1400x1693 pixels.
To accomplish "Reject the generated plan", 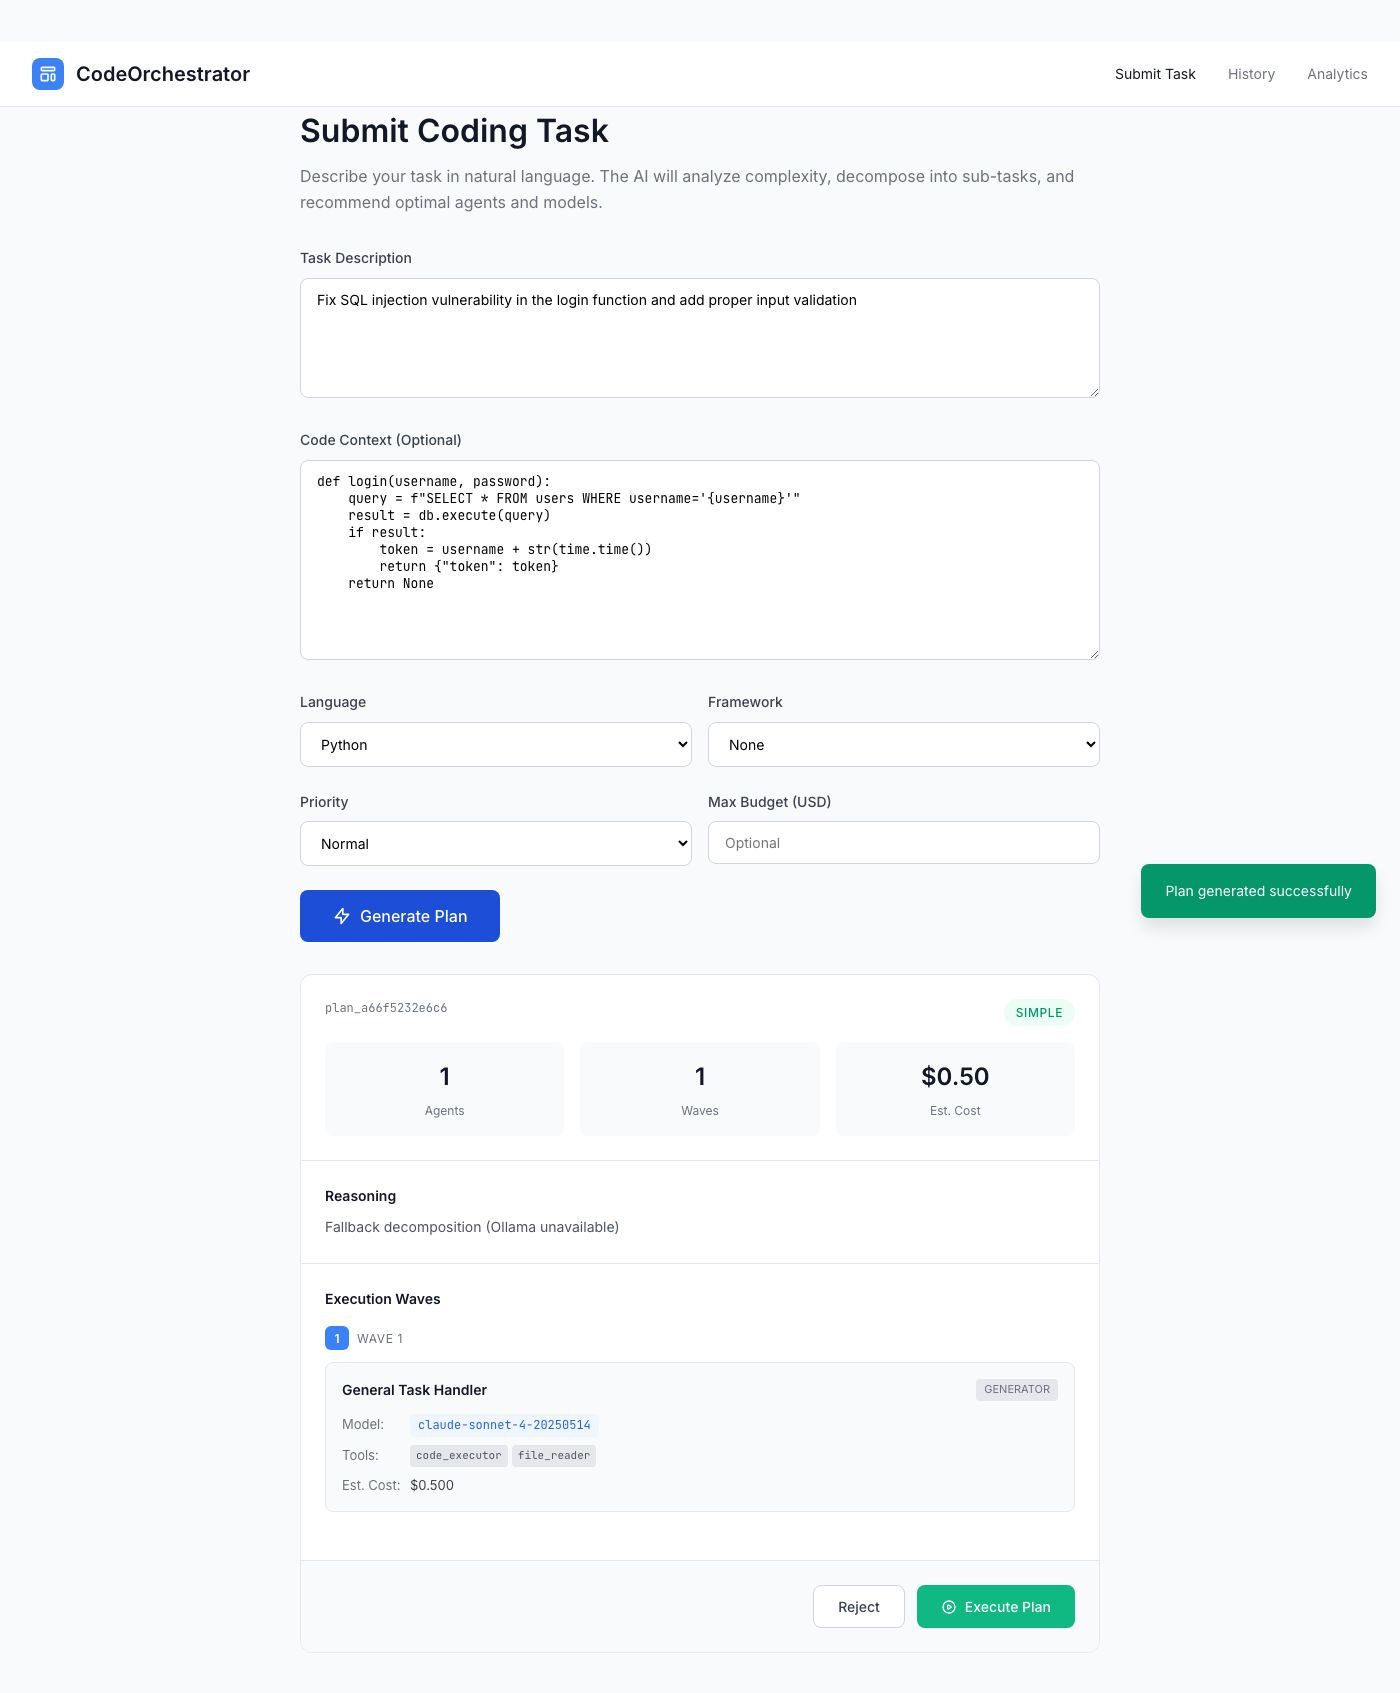I will [x=859, y=1607].
